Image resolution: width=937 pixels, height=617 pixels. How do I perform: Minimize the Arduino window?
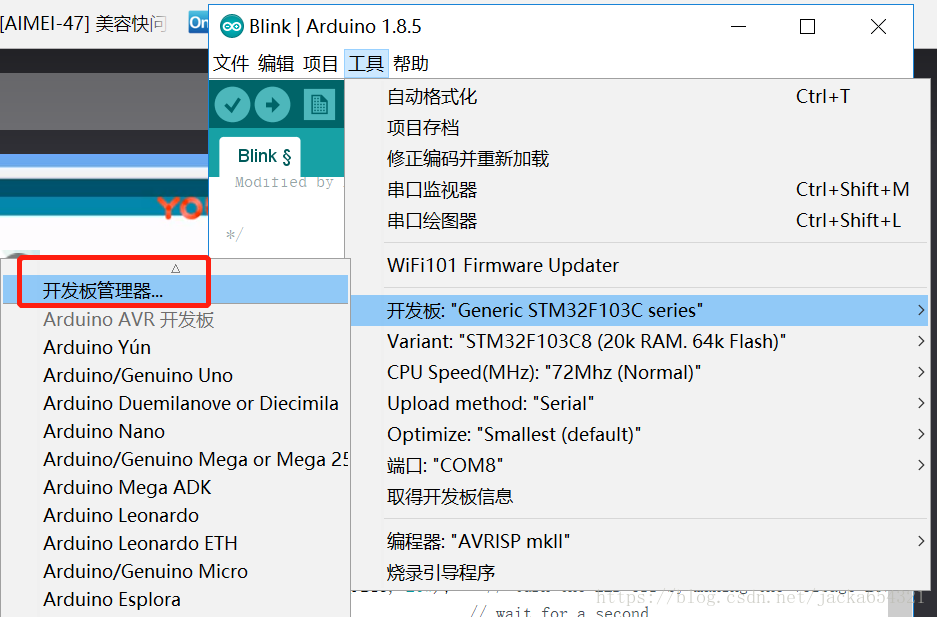click(x=739, y=26)
